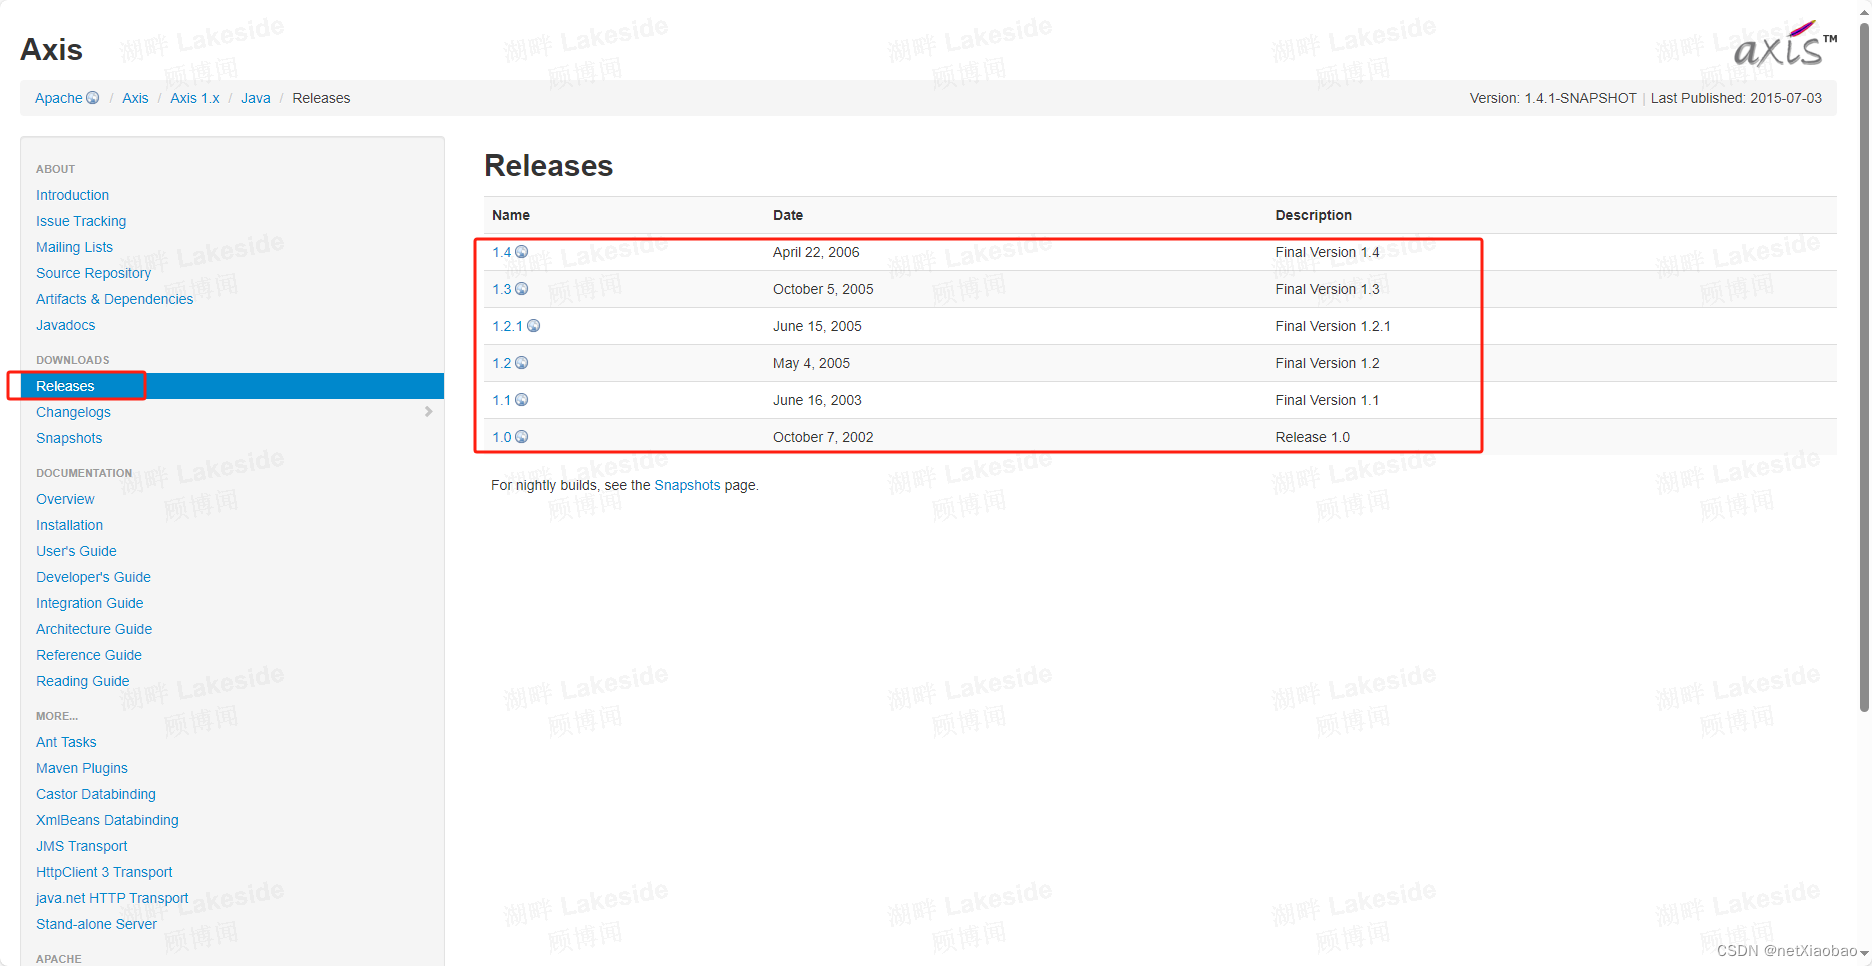The height and width of the screenshot is (966, 1872).
Task: Open the User's Guide
Action: tap(76, 551)
